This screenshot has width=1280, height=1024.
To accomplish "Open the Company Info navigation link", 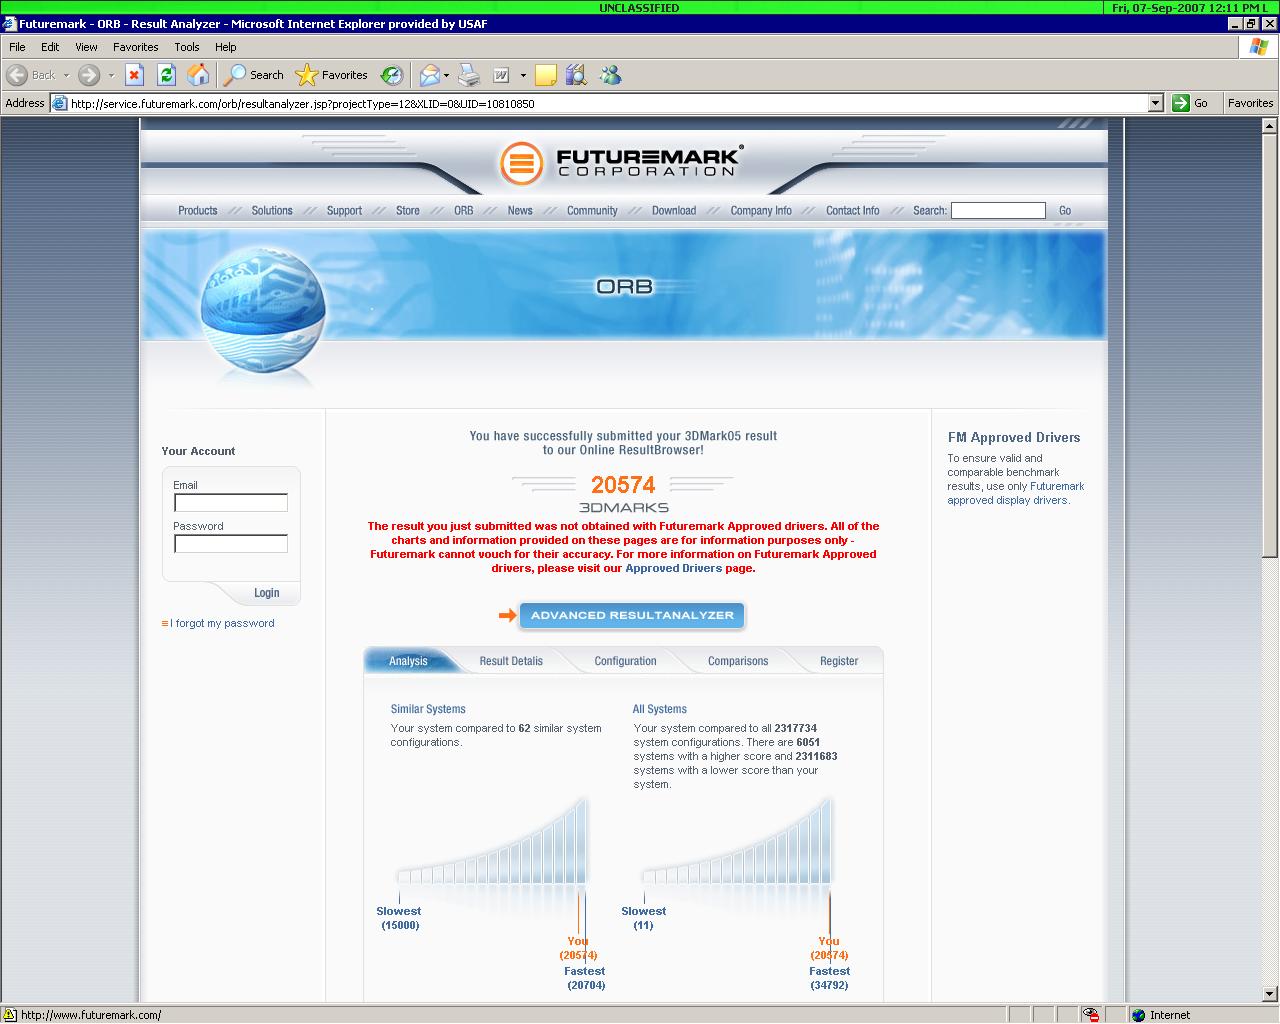I will pyautogui.click(x=761, y=211).
